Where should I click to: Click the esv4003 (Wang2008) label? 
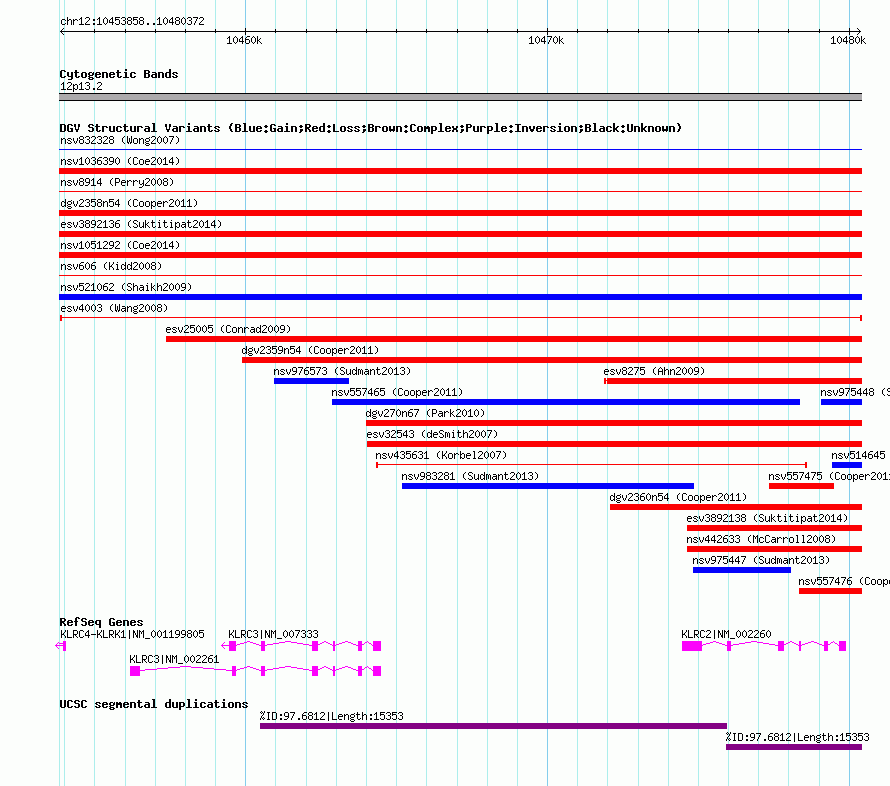pos(114,308)
